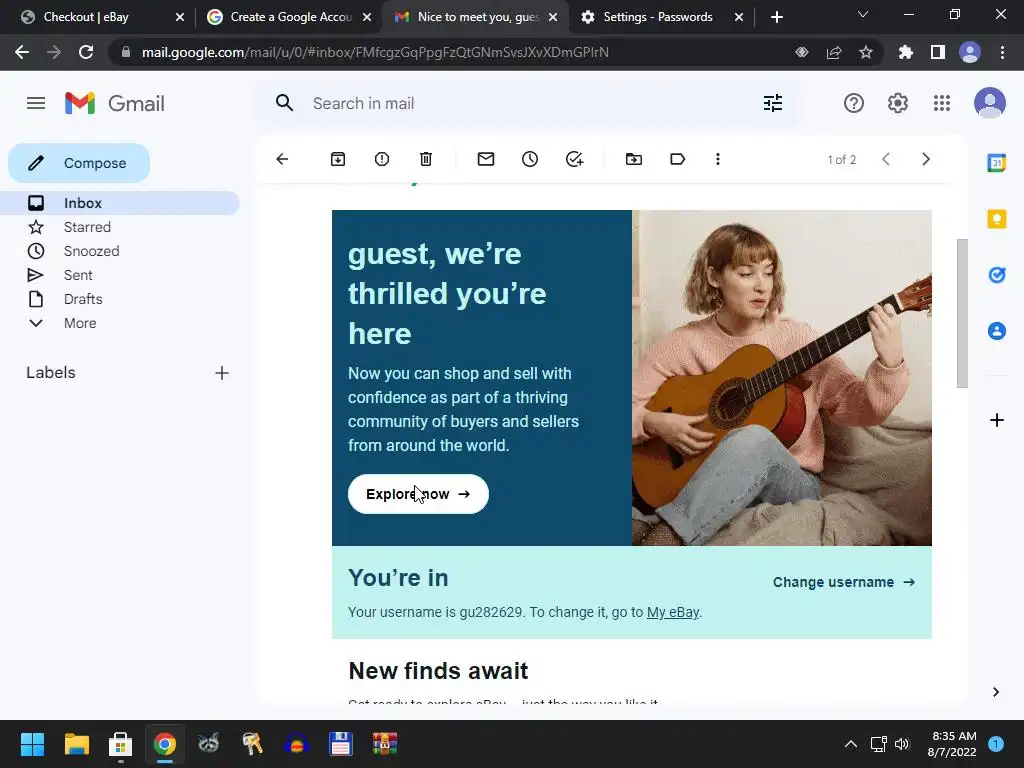
Task: Open the Gmail main menu hamburger
Action: pos(36,103)
